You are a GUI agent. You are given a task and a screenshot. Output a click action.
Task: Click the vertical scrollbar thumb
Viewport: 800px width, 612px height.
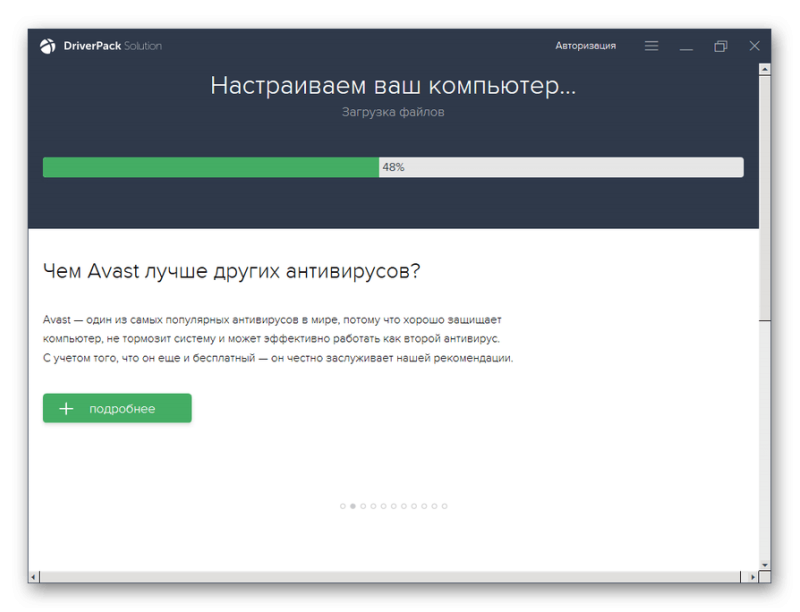[x=764, y=198]
